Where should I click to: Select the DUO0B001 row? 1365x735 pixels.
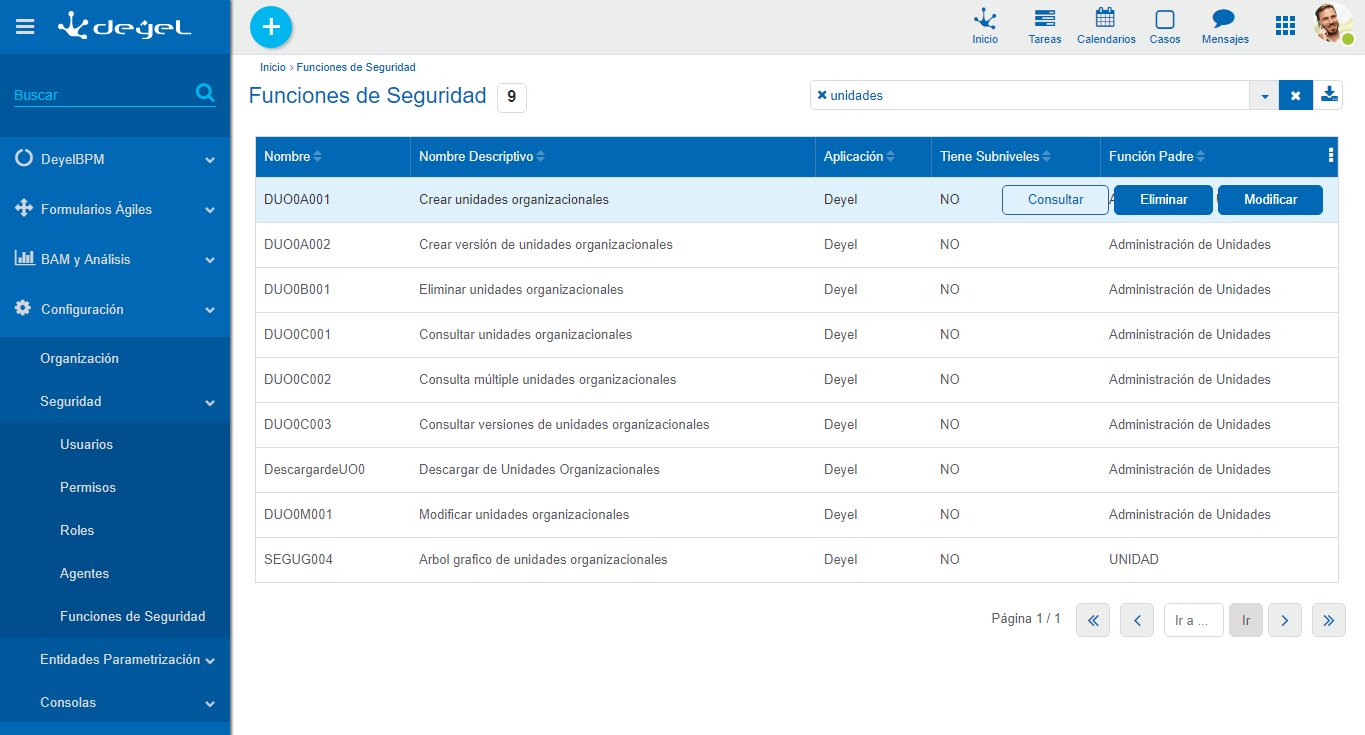797,290
